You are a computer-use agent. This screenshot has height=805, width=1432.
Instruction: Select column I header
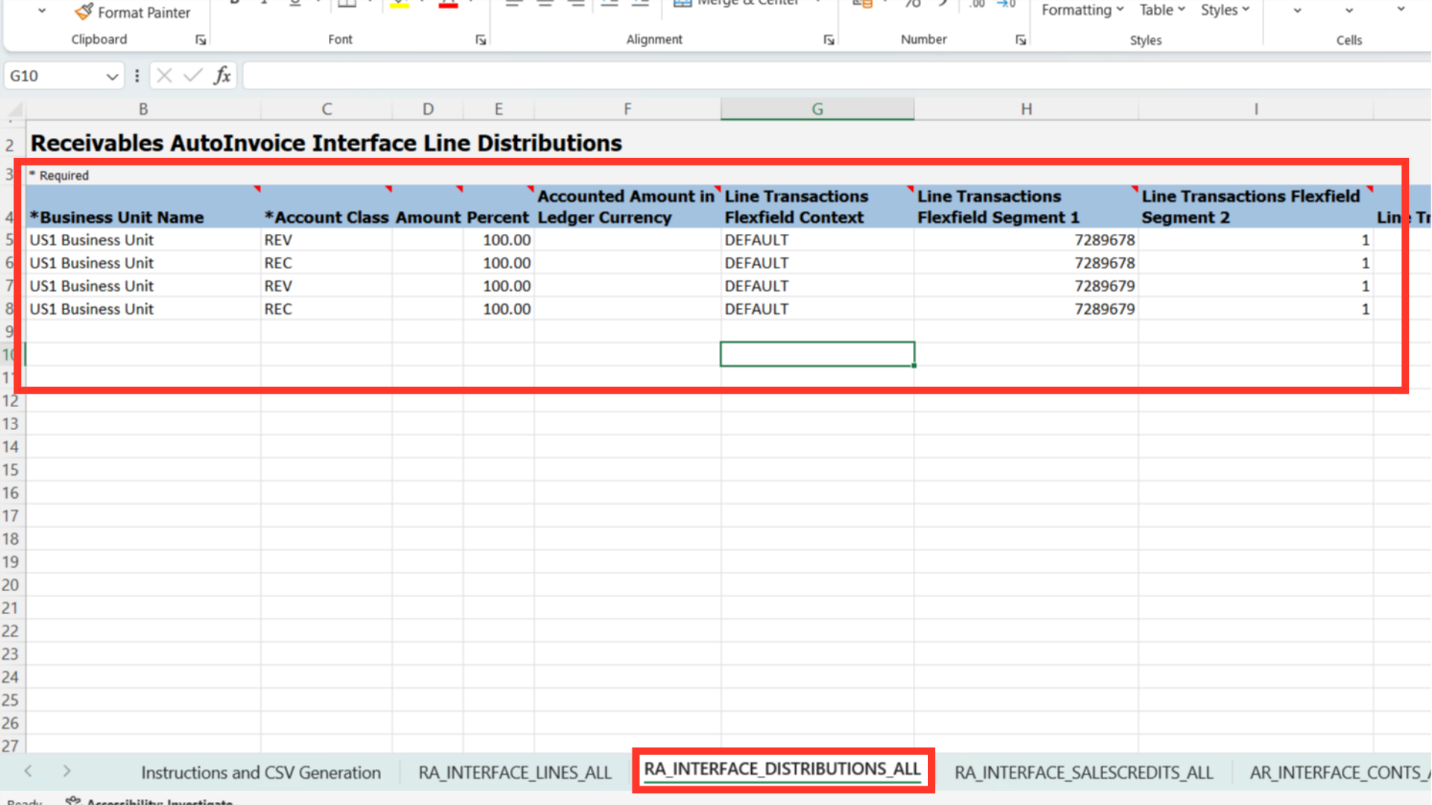[1256, 110]
